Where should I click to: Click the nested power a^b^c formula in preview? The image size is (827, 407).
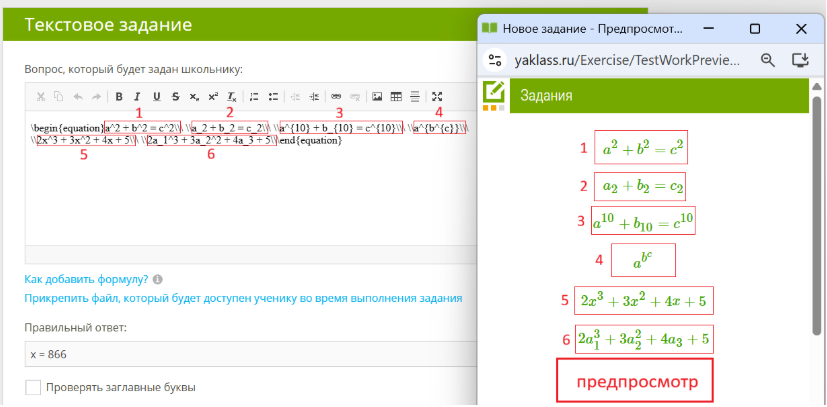click(643, 259)
